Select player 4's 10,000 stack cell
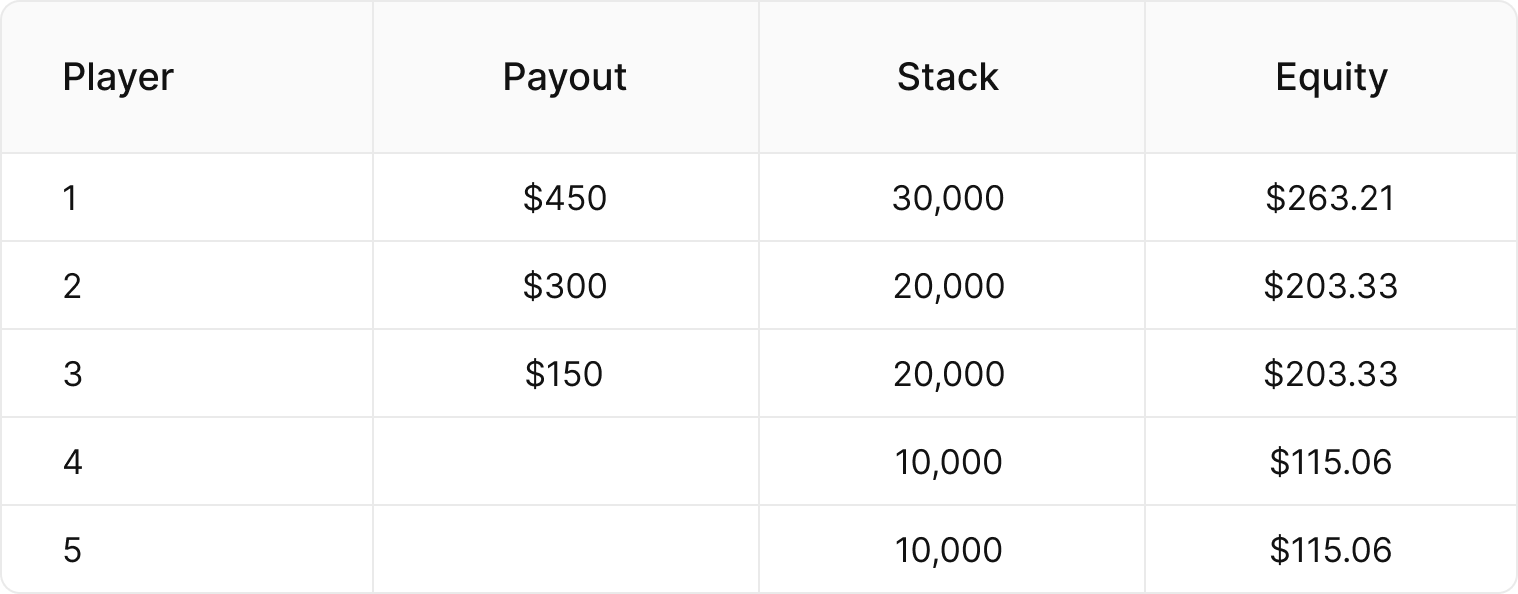Screen dimensions: 1518x594 pyautogui.click(x=948, y=462)
